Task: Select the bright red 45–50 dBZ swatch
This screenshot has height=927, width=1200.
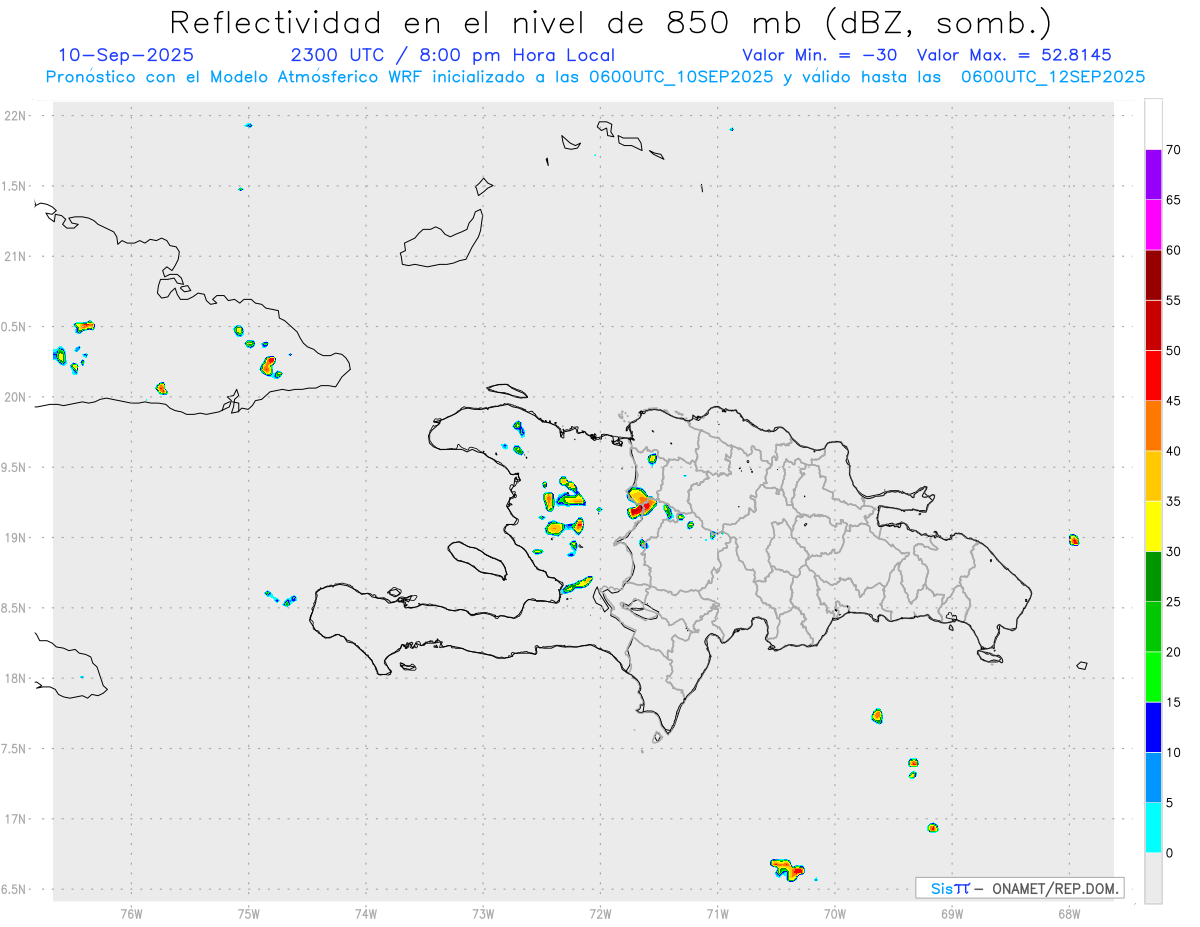Action: pos(1153,375)
